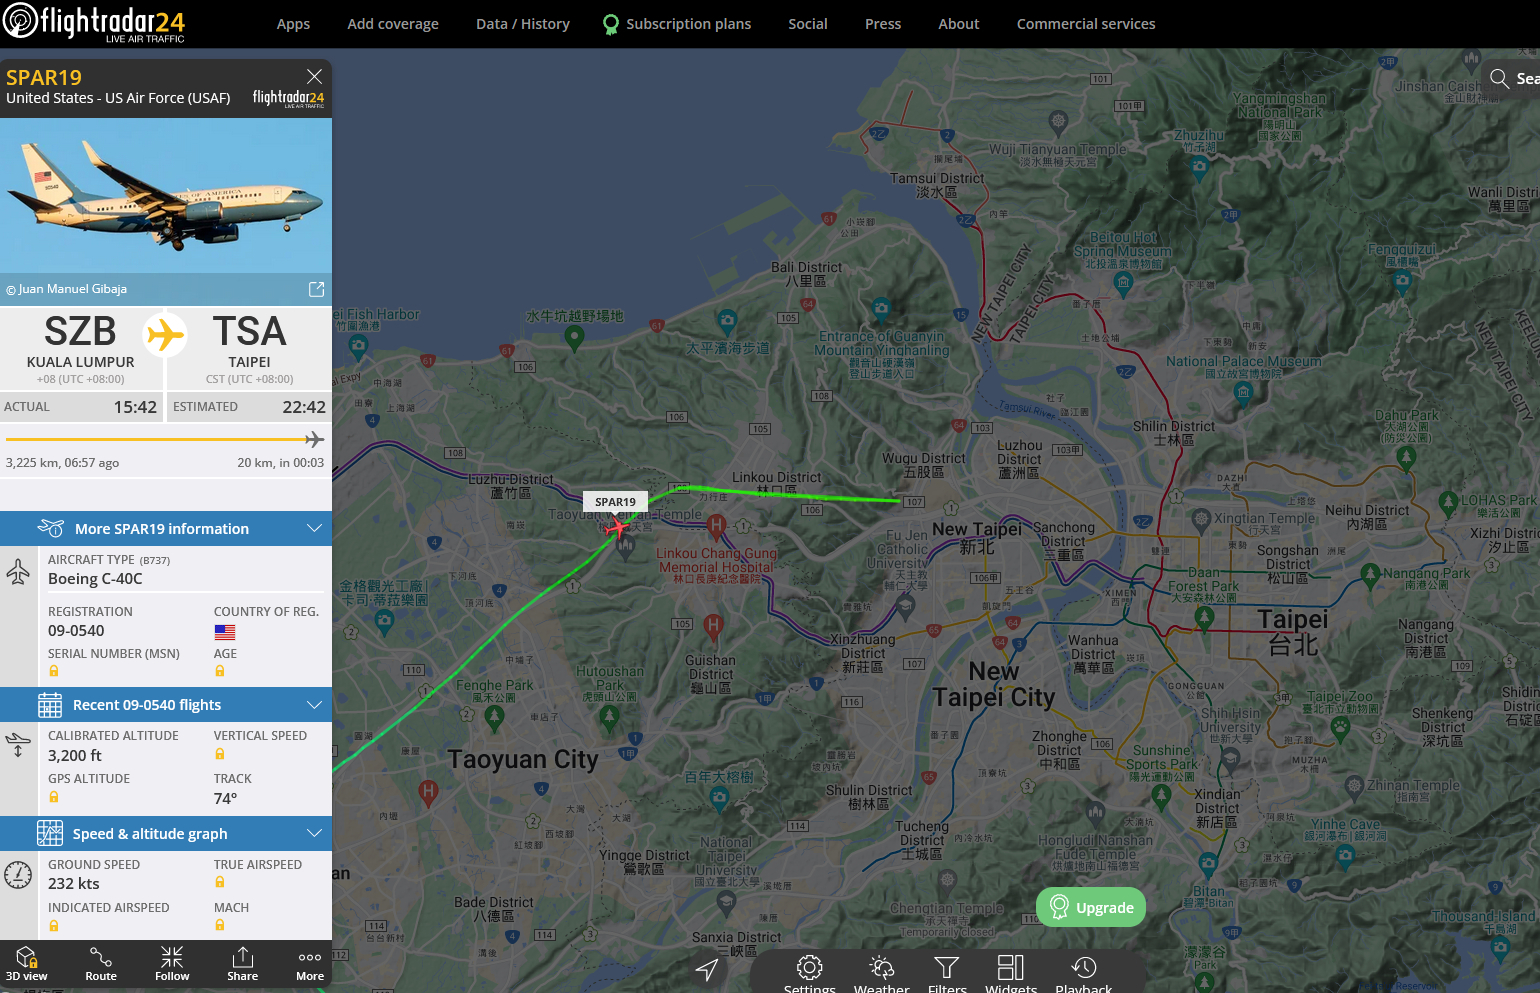This screenshot has width=1540, height=993.
Task: Click the TSA Taipei destination airport
Action: pyautogui.click(x=249, y=348)
